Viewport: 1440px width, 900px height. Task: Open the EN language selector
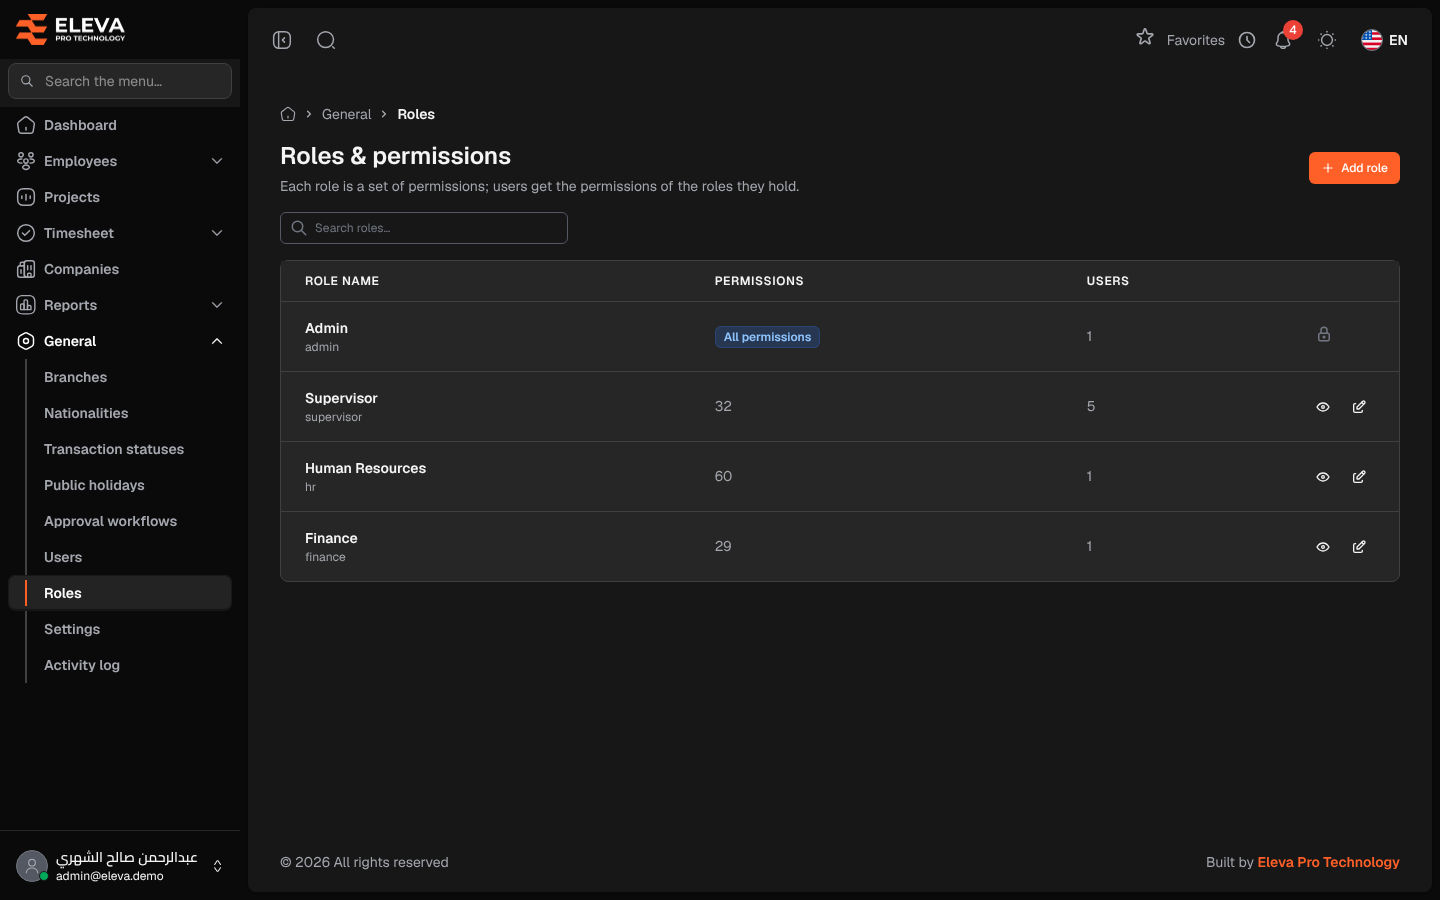(1385, 40)
